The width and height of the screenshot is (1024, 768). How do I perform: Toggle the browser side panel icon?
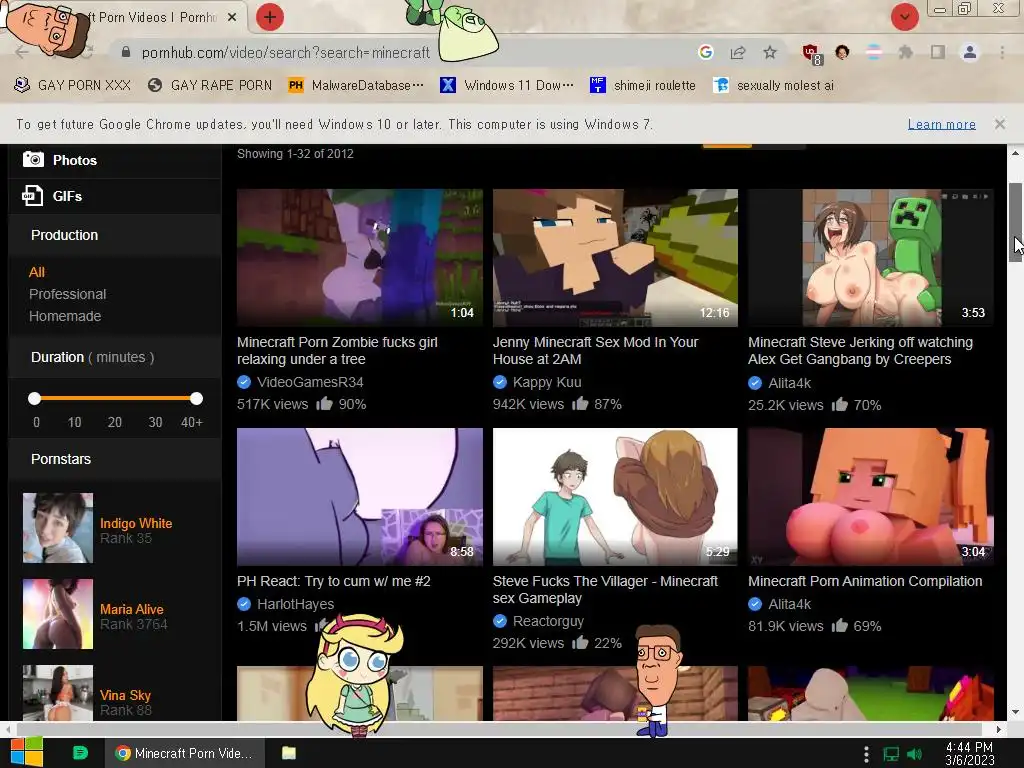click(938, 52)
